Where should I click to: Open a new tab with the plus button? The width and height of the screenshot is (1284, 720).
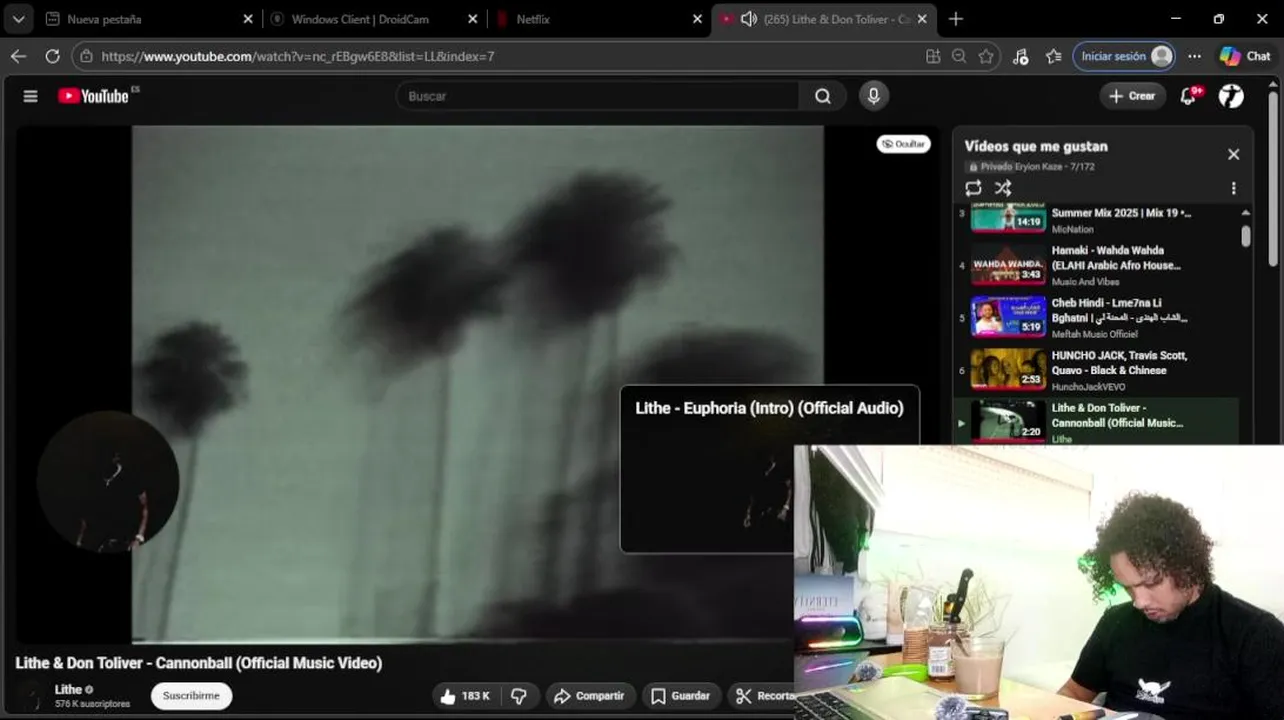(955, 19)
